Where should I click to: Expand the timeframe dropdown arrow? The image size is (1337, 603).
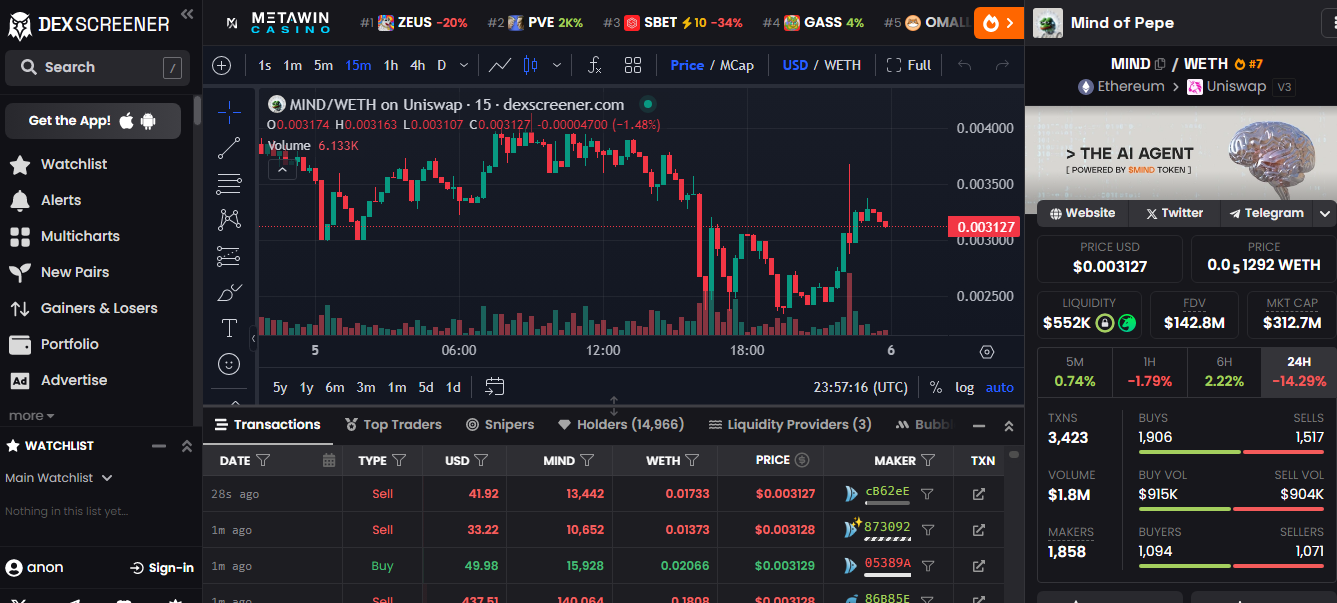point(464,65)
